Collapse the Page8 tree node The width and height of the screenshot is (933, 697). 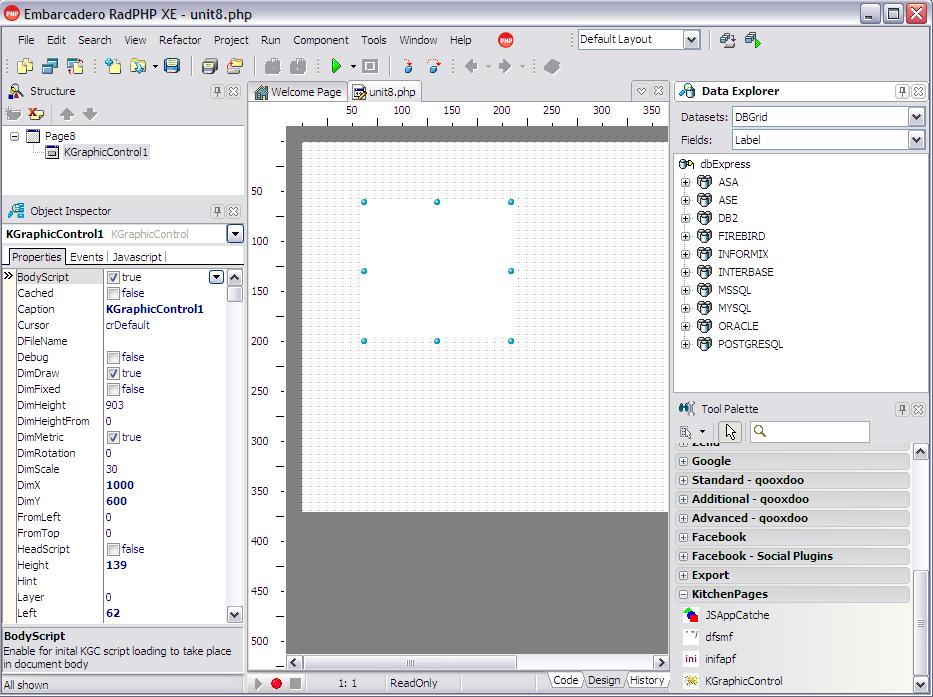click(15, 136)
